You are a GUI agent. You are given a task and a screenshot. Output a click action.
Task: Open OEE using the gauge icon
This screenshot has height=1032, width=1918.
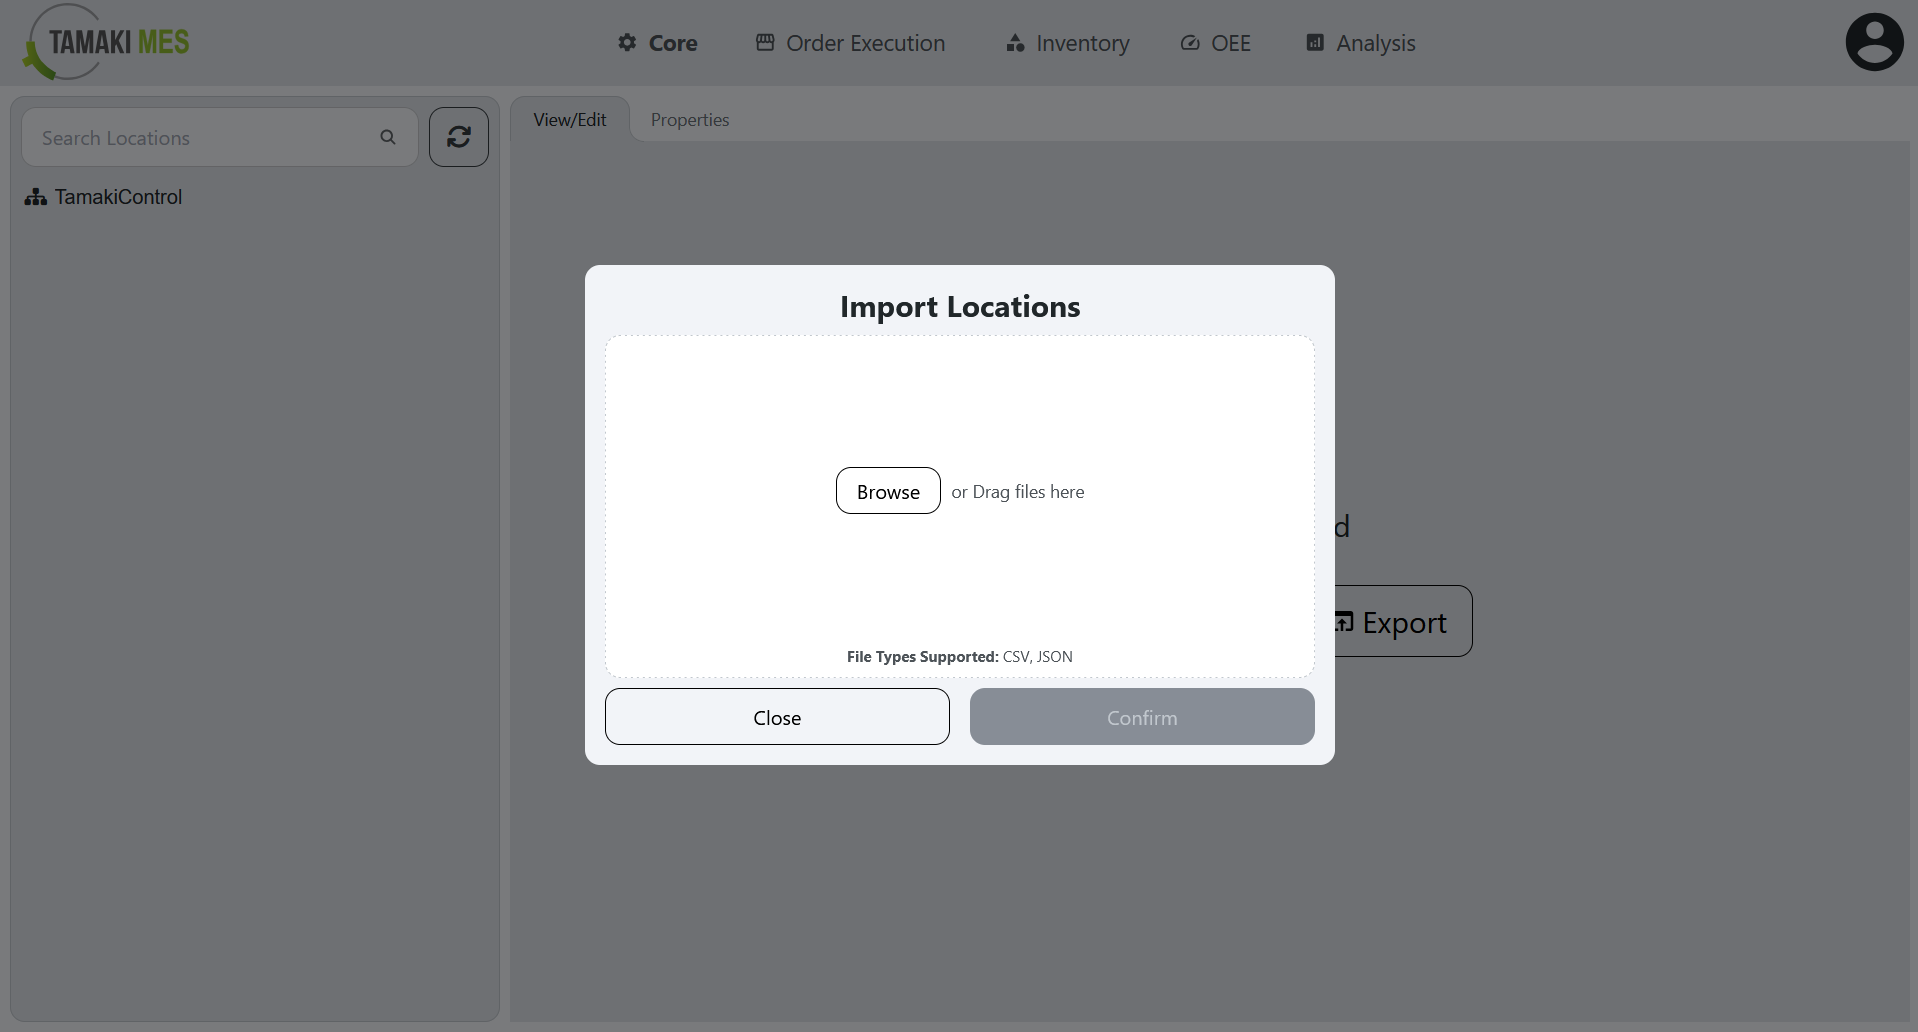click(x=1189, y=42)
